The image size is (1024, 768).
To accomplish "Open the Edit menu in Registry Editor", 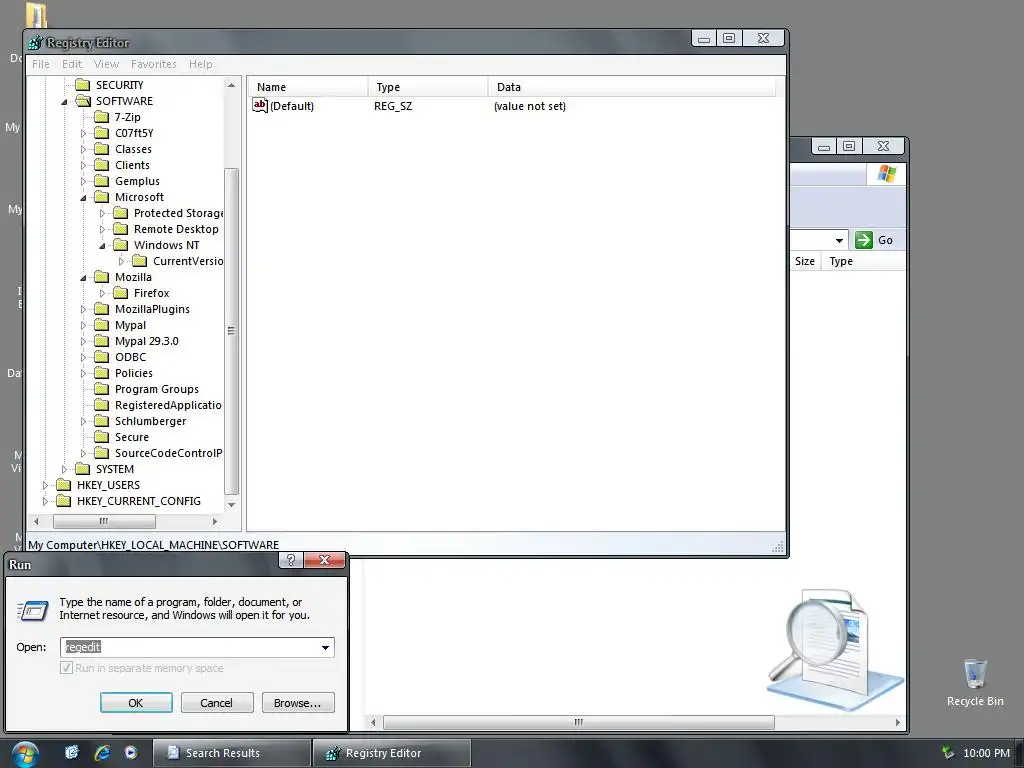I will (x=72, y=64).
